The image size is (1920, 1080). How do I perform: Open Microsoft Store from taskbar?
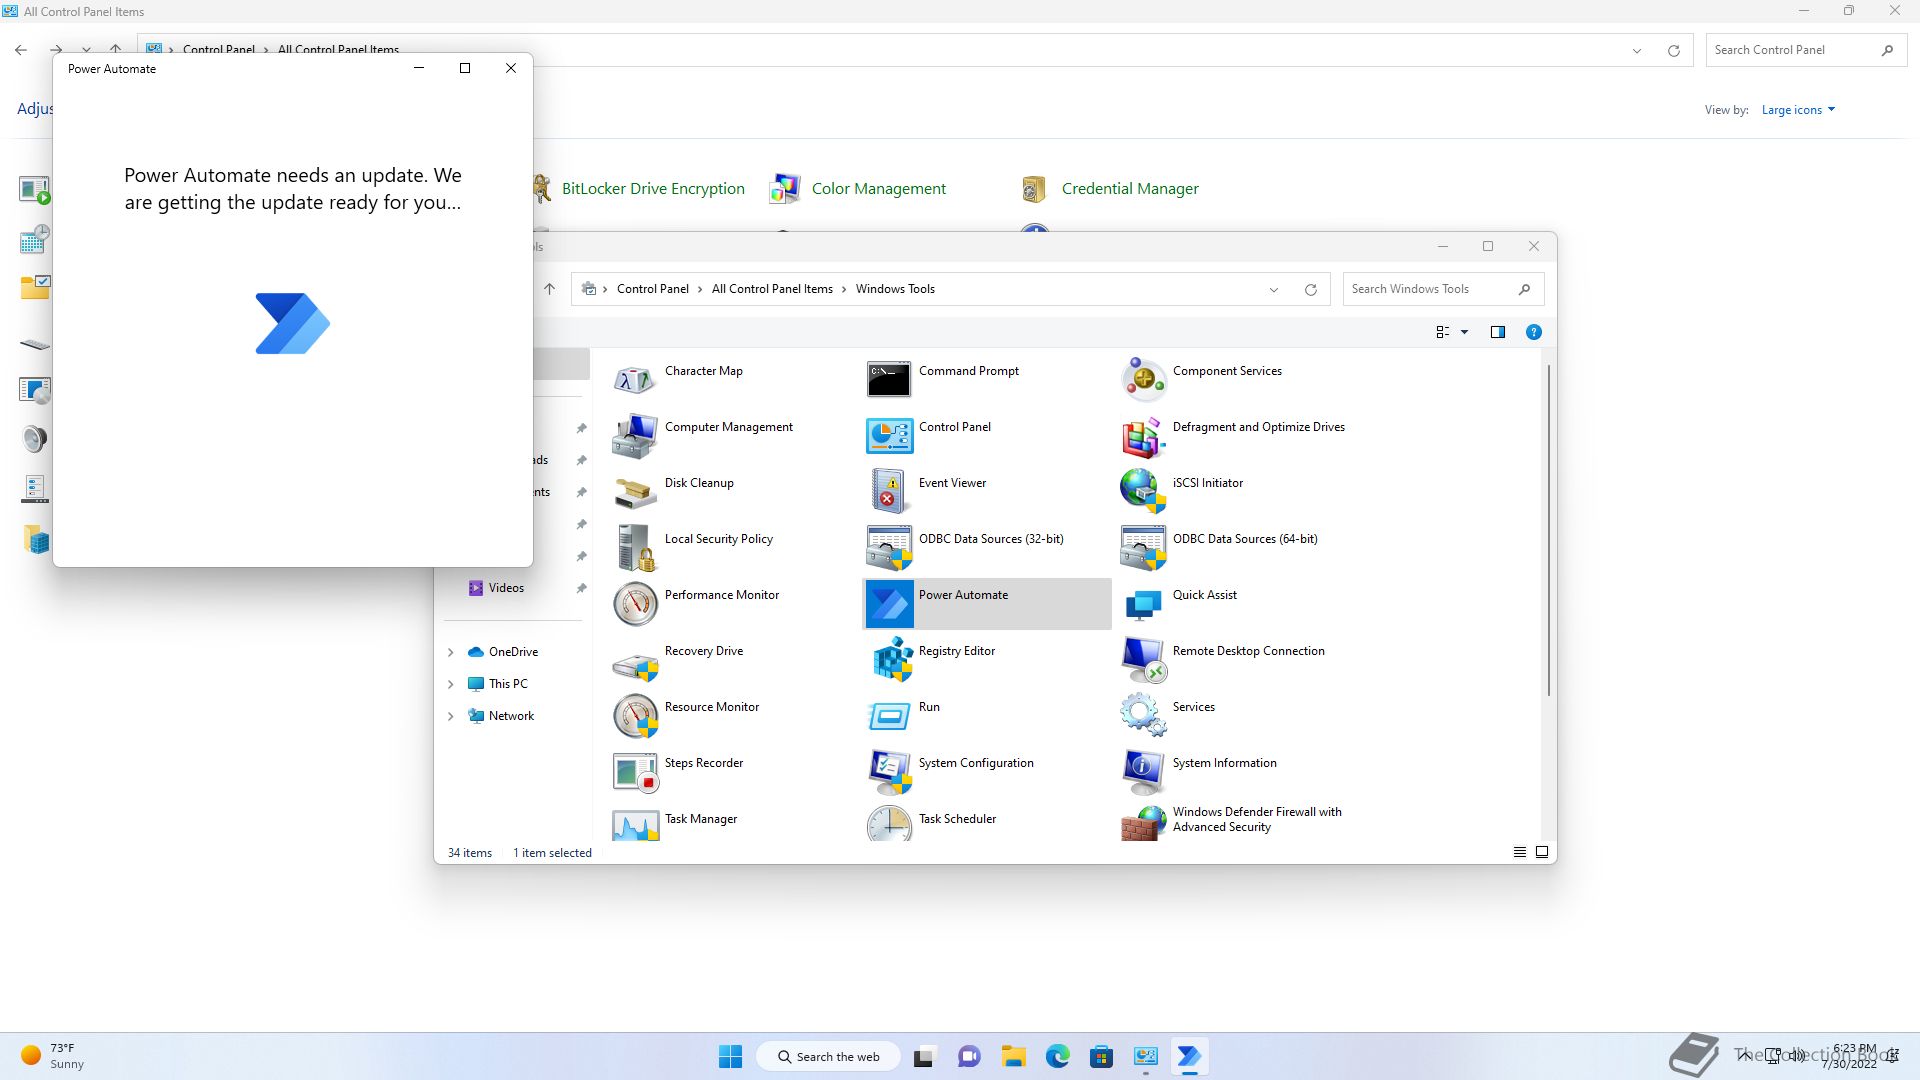click(1101, 1056)
